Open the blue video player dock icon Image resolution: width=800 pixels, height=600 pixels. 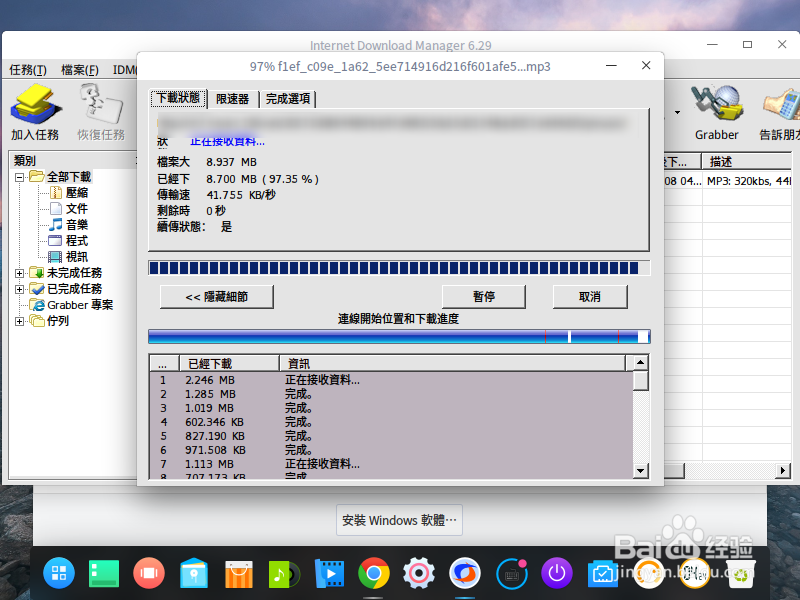[329, 574]
